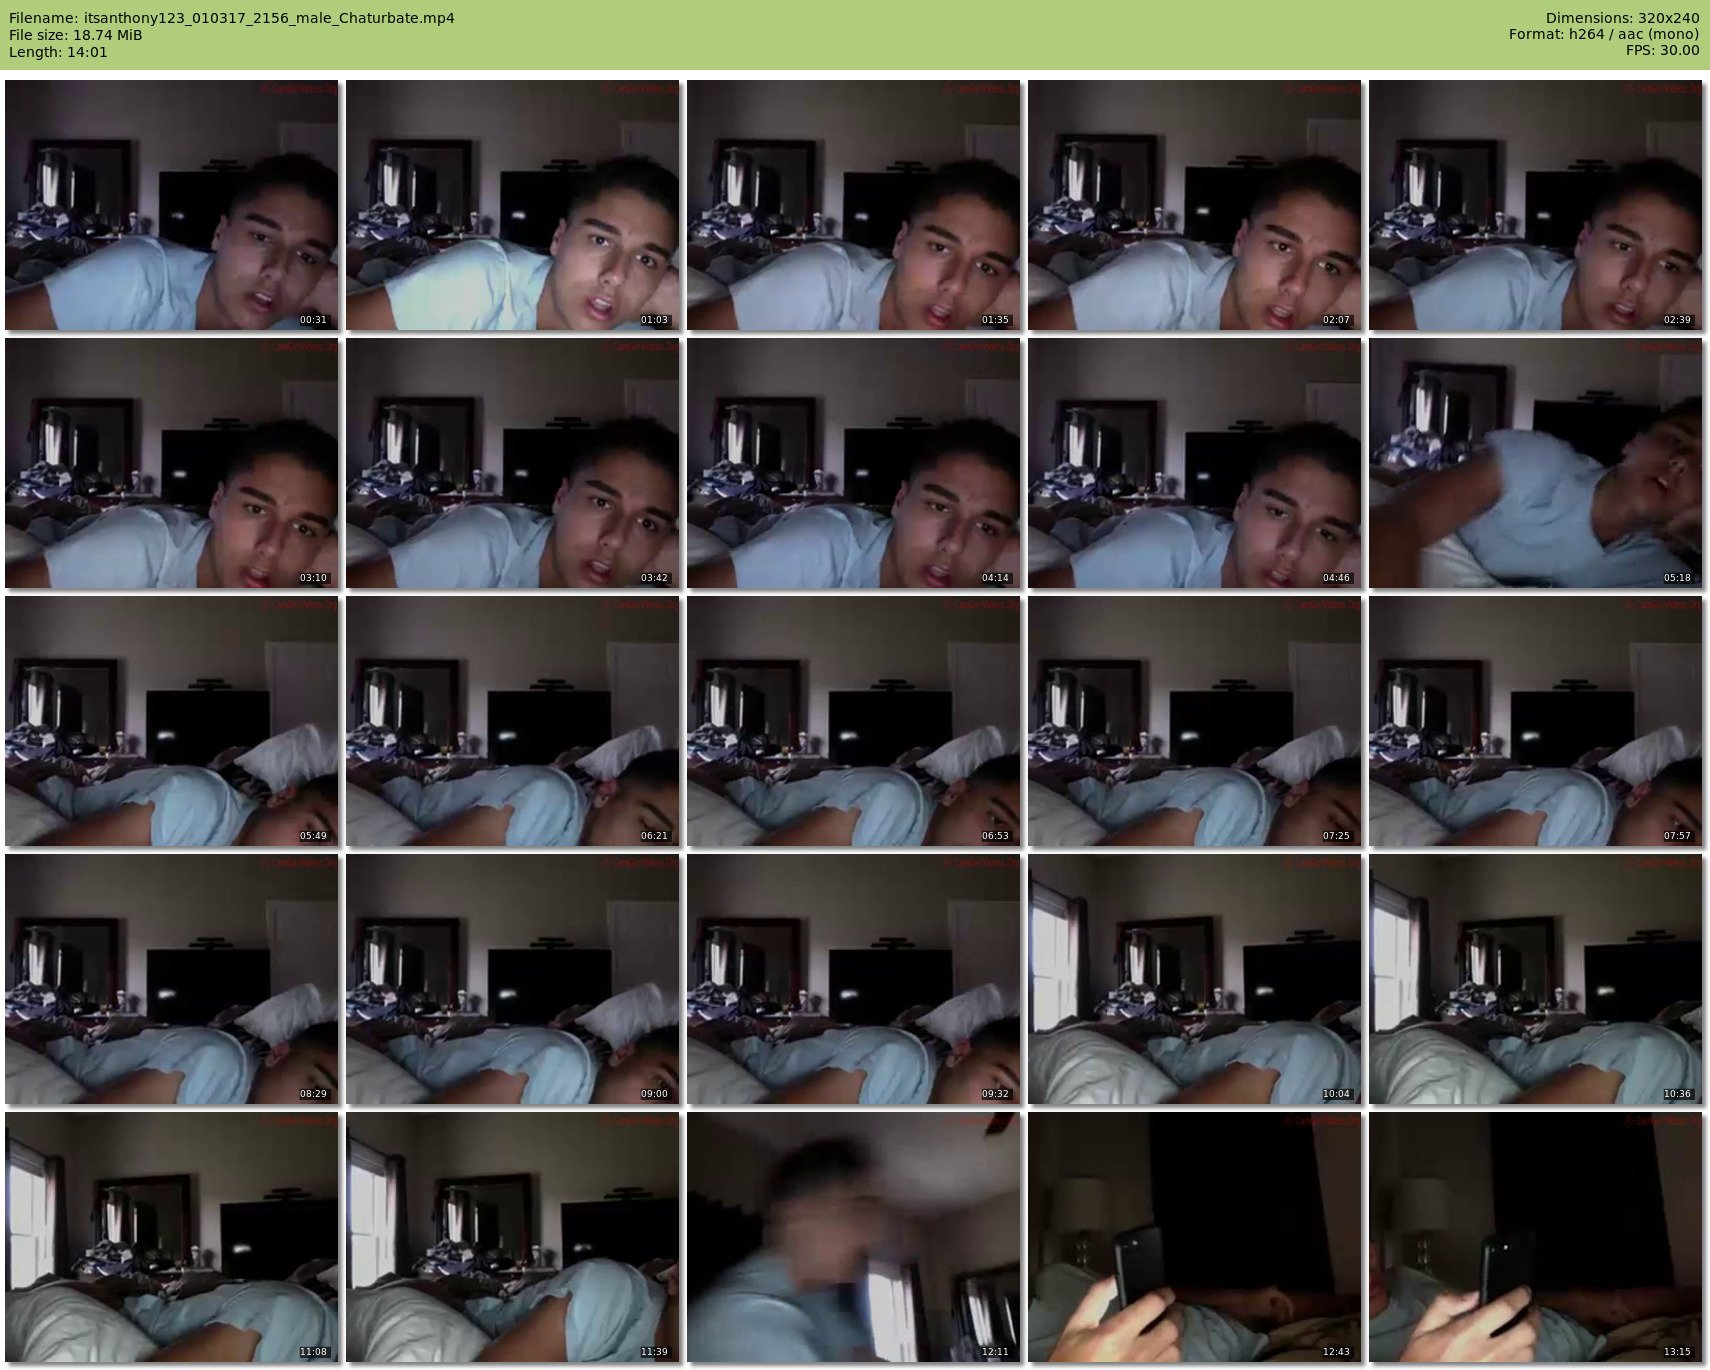View the frame stamped 03:10
Screen dimensions: 1710x1370
(172, 463)
